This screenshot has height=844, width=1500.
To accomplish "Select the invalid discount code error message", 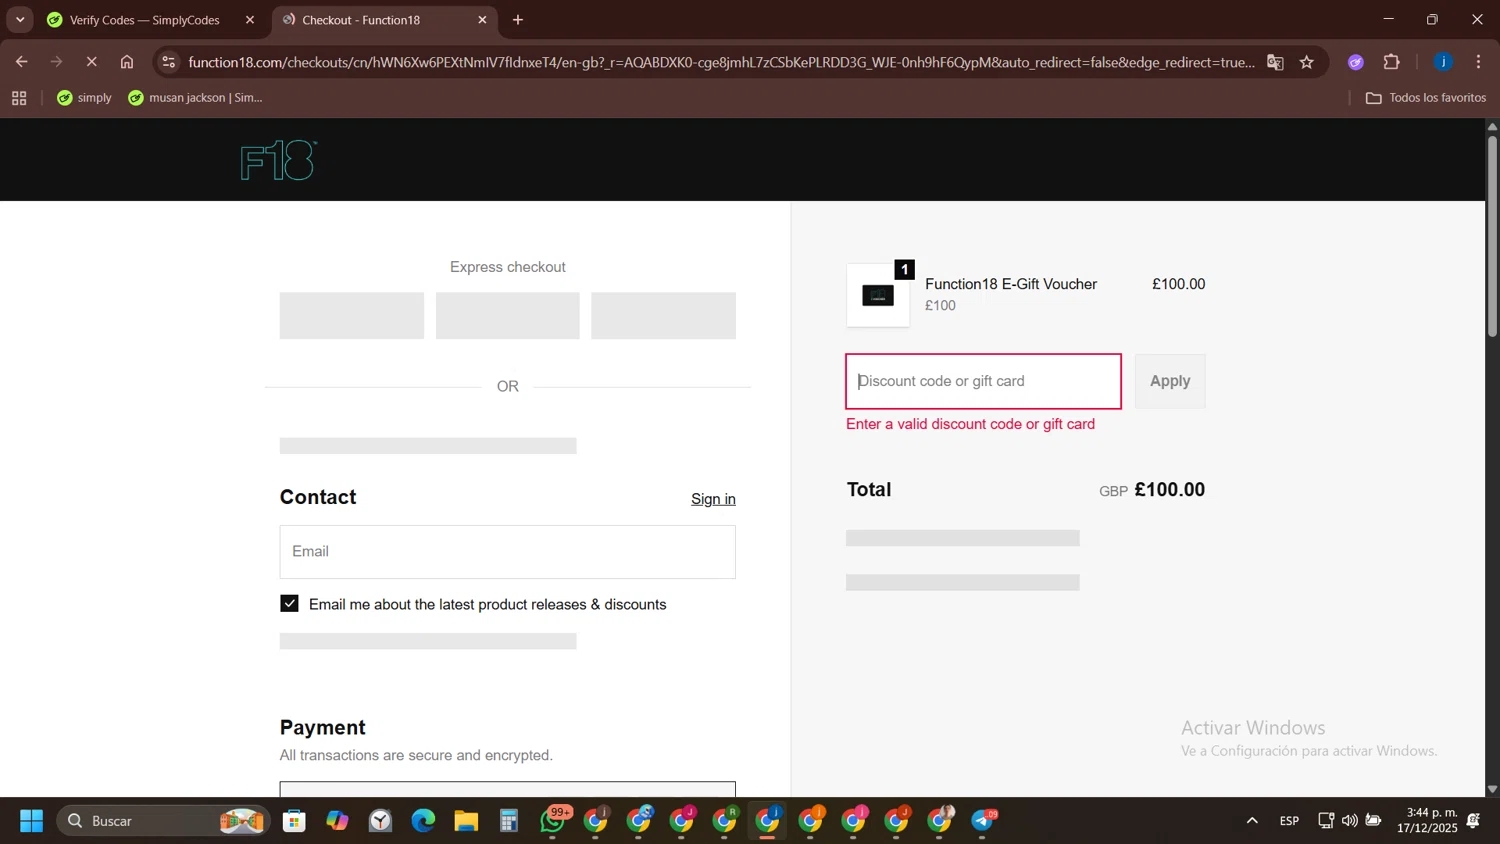I will [x=970, y=424].
